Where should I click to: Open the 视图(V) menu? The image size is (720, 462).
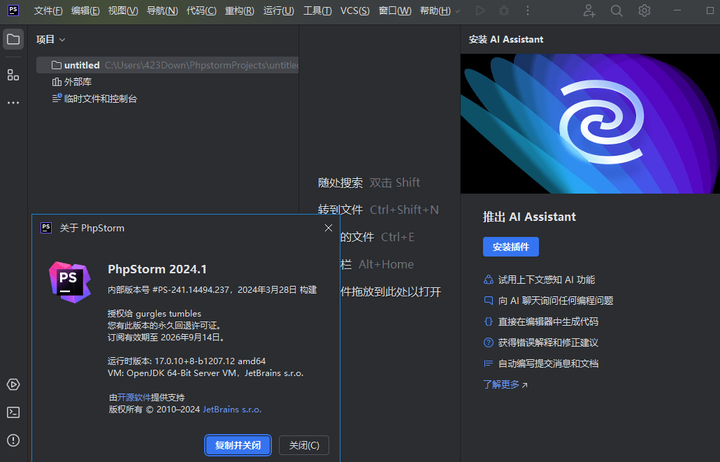click(123, 11)
